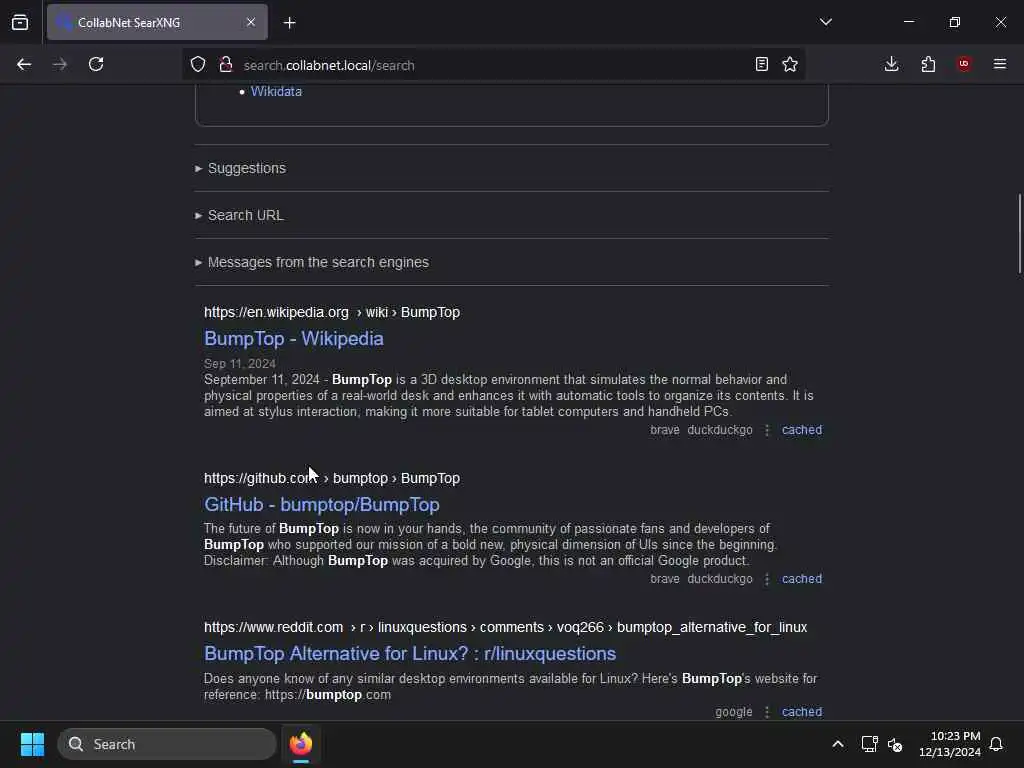Open cached version of Reddit result

(802, 712)
